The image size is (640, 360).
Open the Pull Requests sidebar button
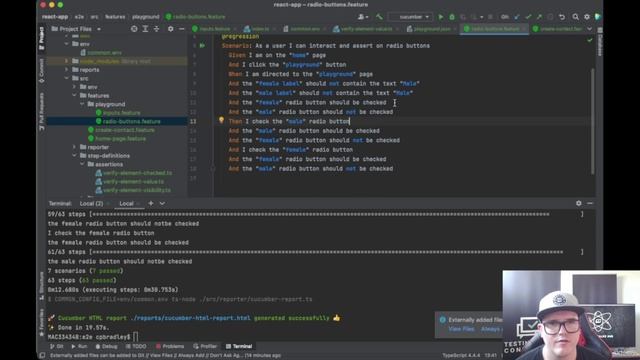tap(41, 111)
